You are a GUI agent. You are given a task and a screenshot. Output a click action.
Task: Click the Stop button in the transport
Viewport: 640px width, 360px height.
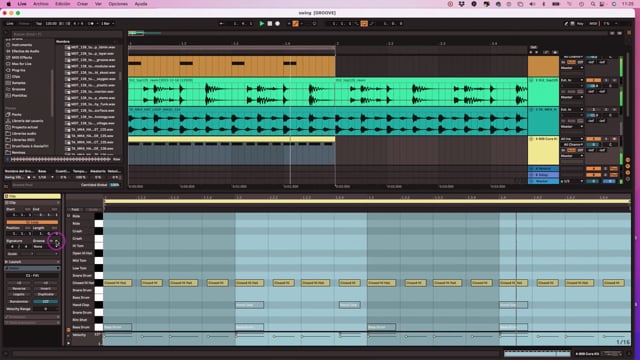269,24
